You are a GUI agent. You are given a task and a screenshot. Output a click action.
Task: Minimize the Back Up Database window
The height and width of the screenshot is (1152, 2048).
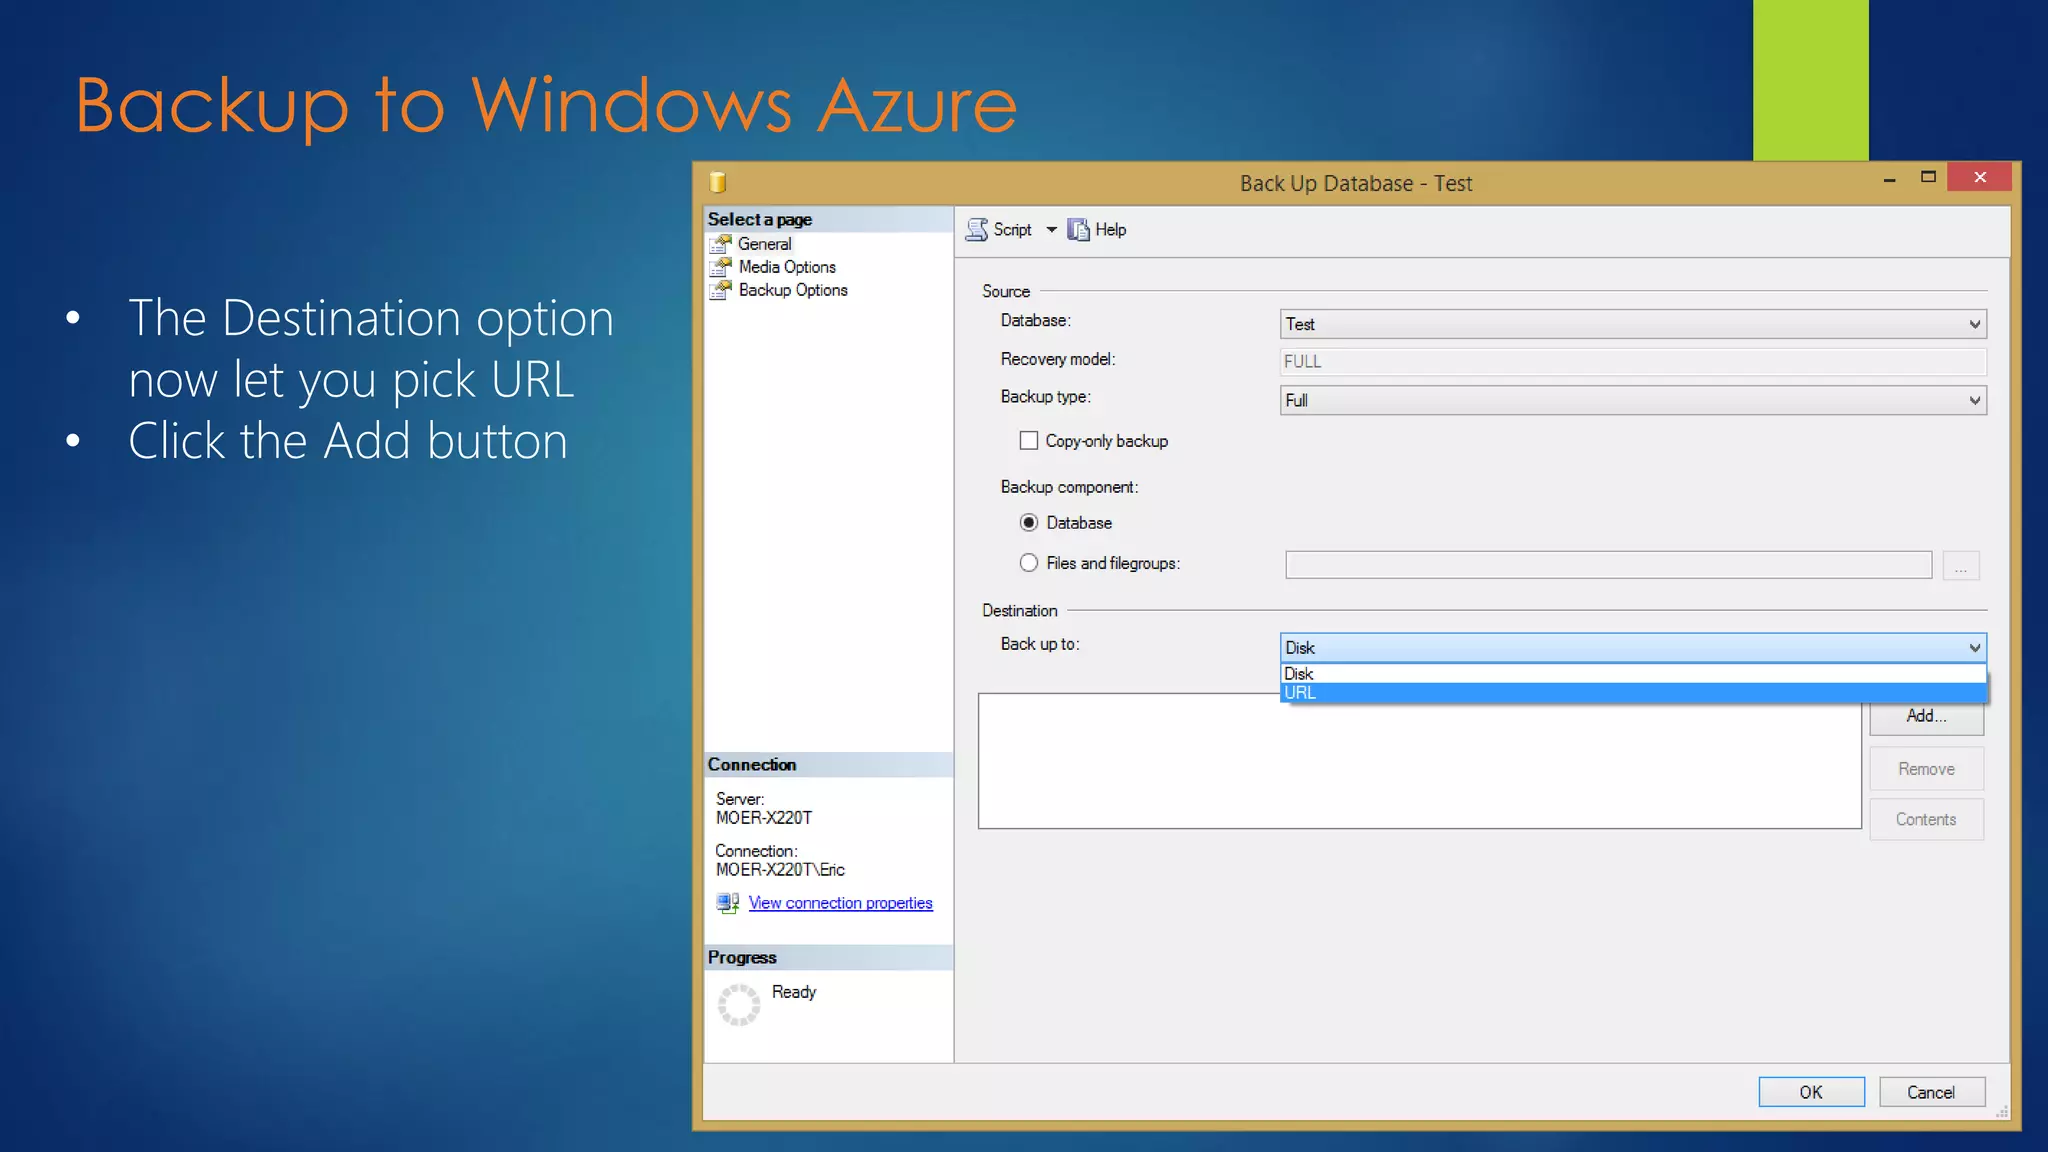coord(1889,179)
